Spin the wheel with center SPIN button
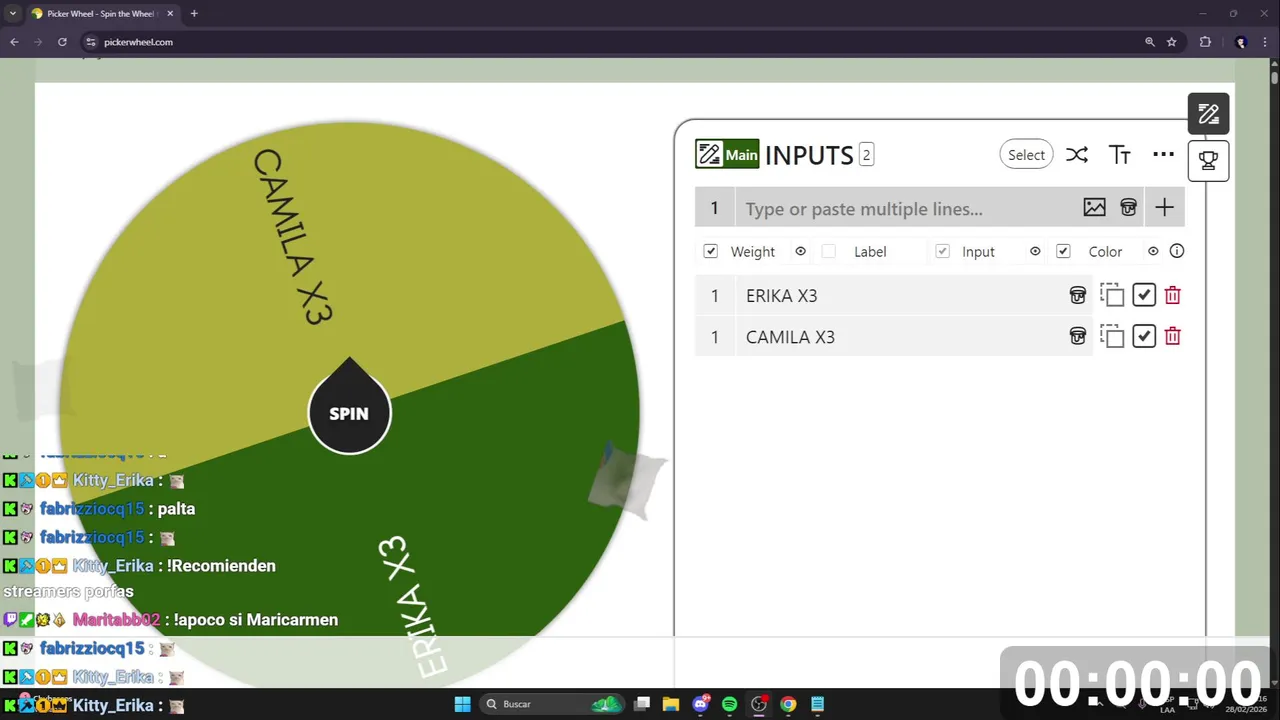The height and width of the screenshot is (720, 1280). [349, 413]
